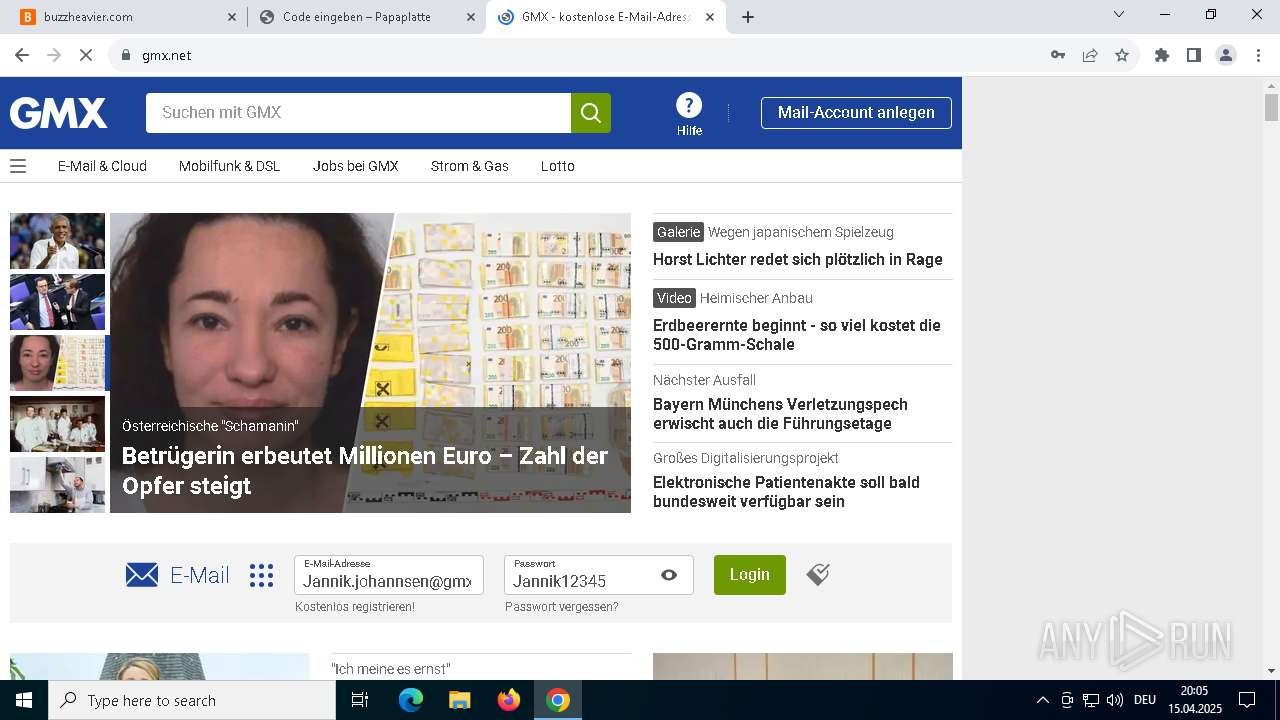The height and width of the screenshot is (720, 1280).
Task: Open the Chrome profile avatar
Action: click(x=1226, y=55)
